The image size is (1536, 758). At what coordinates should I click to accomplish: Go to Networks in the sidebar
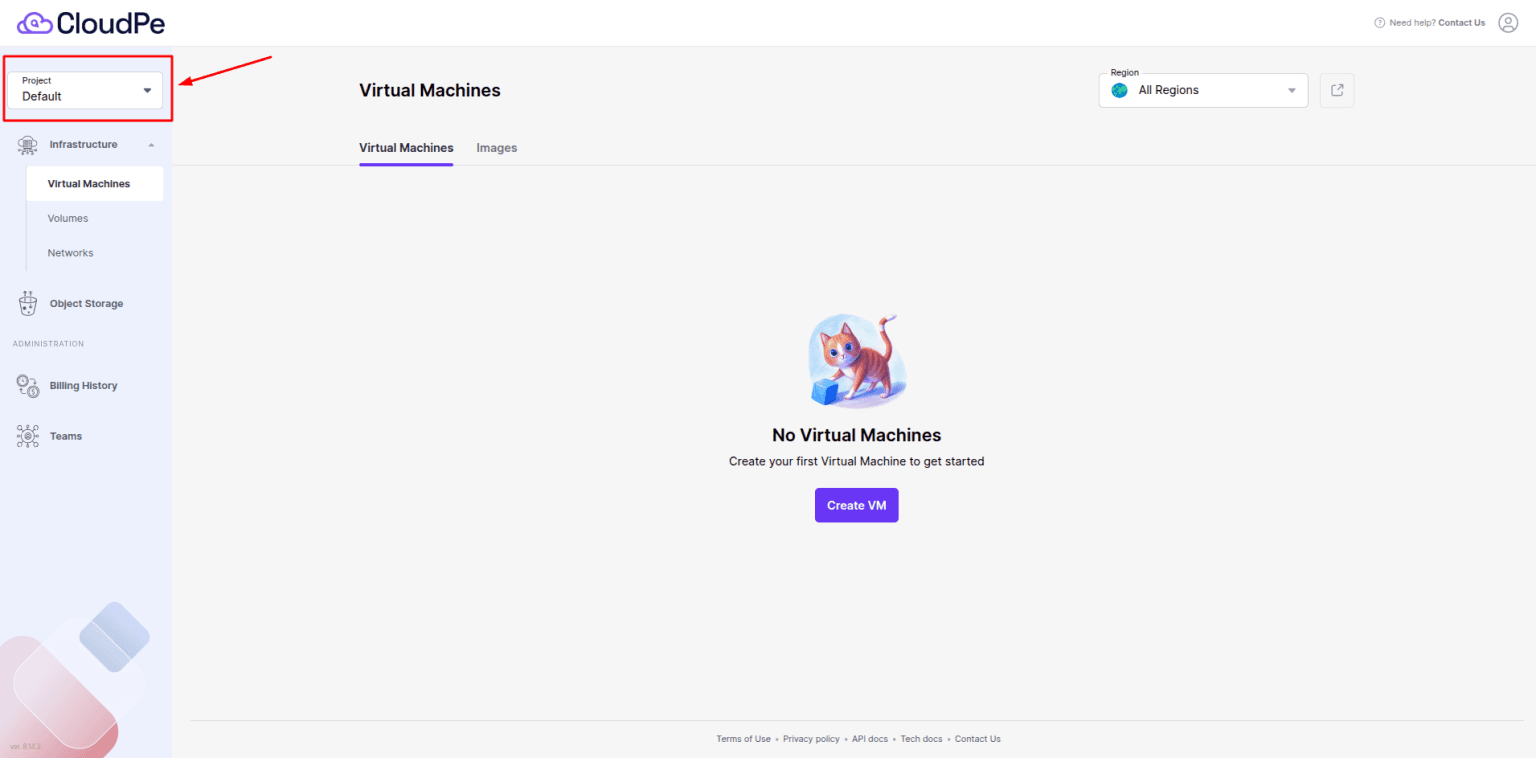point(70,253)
